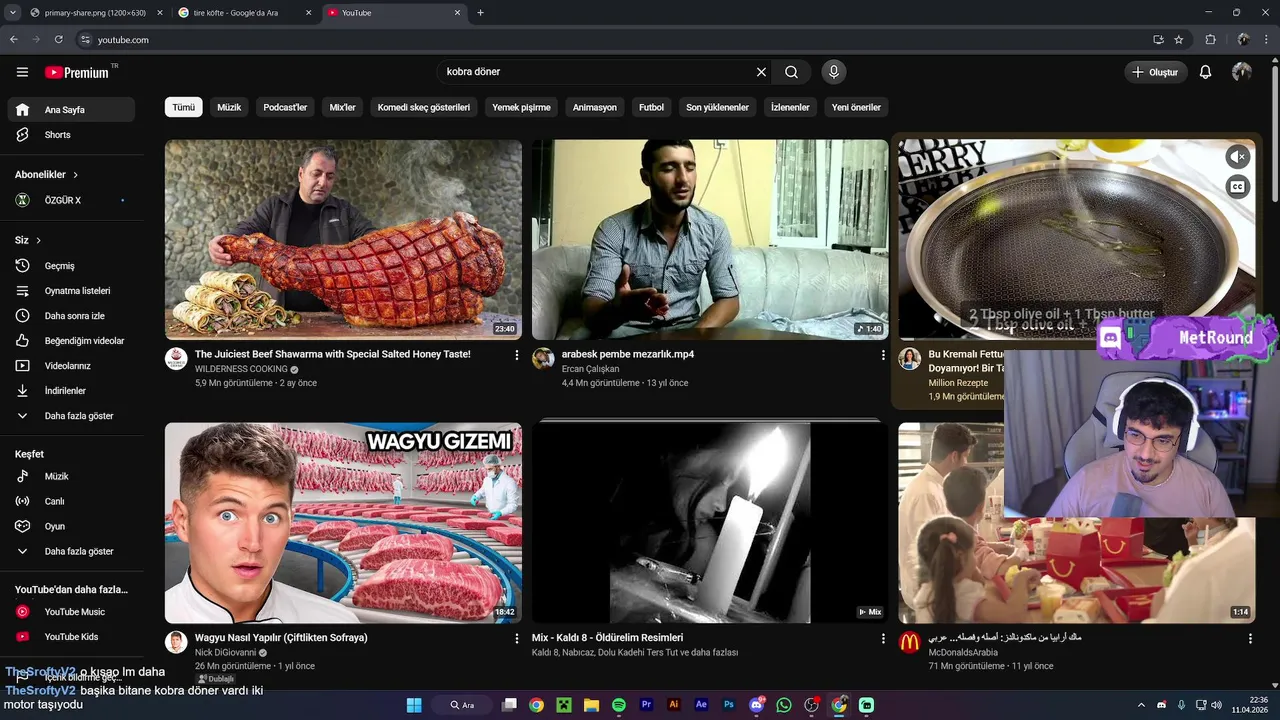Click the browser reload button
This screenshot has width=1280, height=720.
pos(59,40)
